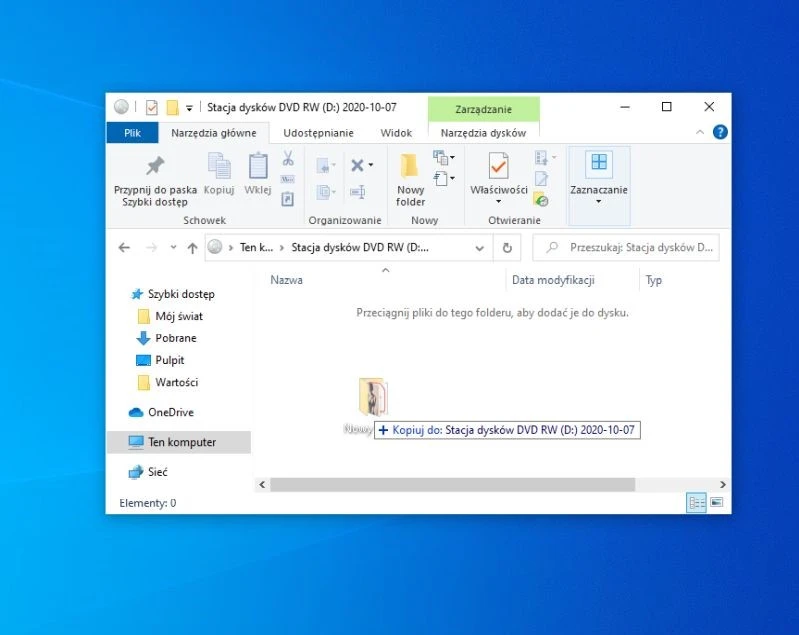Screen dimensions: 799x635
Task: Open Właściwości using the checkmark icon
Action: pyautogui.click(x=498, y=166)
